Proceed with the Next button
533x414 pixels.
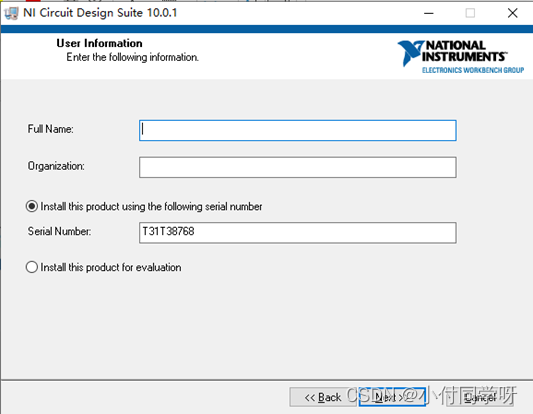tap(392, 397)
